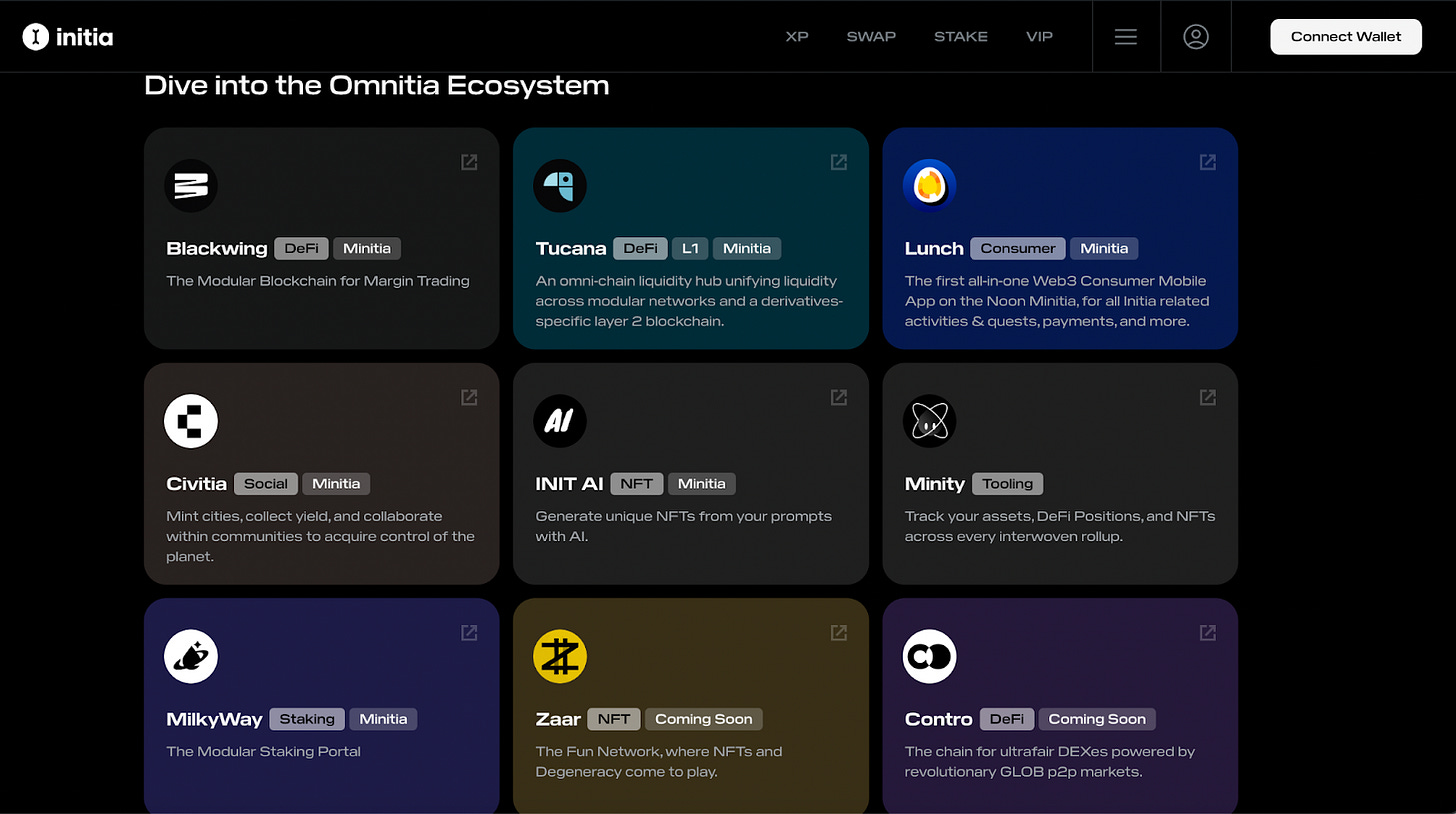1456x814 pixels.
Task: Select the NFT tag on INIT AI
Action: (637, 484)
